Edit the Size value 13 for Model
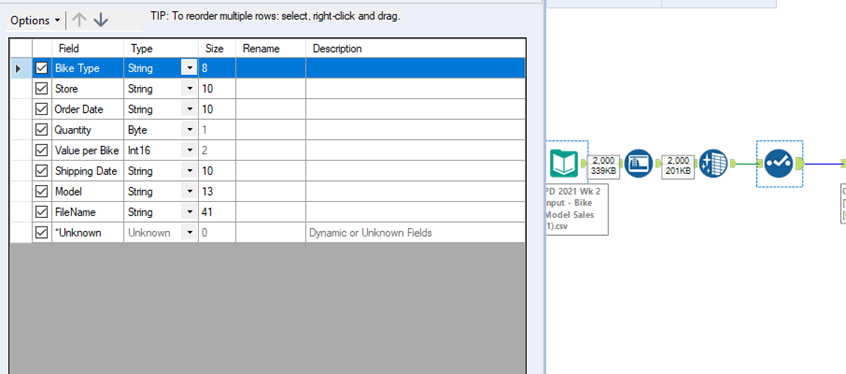Viewport: 846px width, 374px height. tap(217, 191)
